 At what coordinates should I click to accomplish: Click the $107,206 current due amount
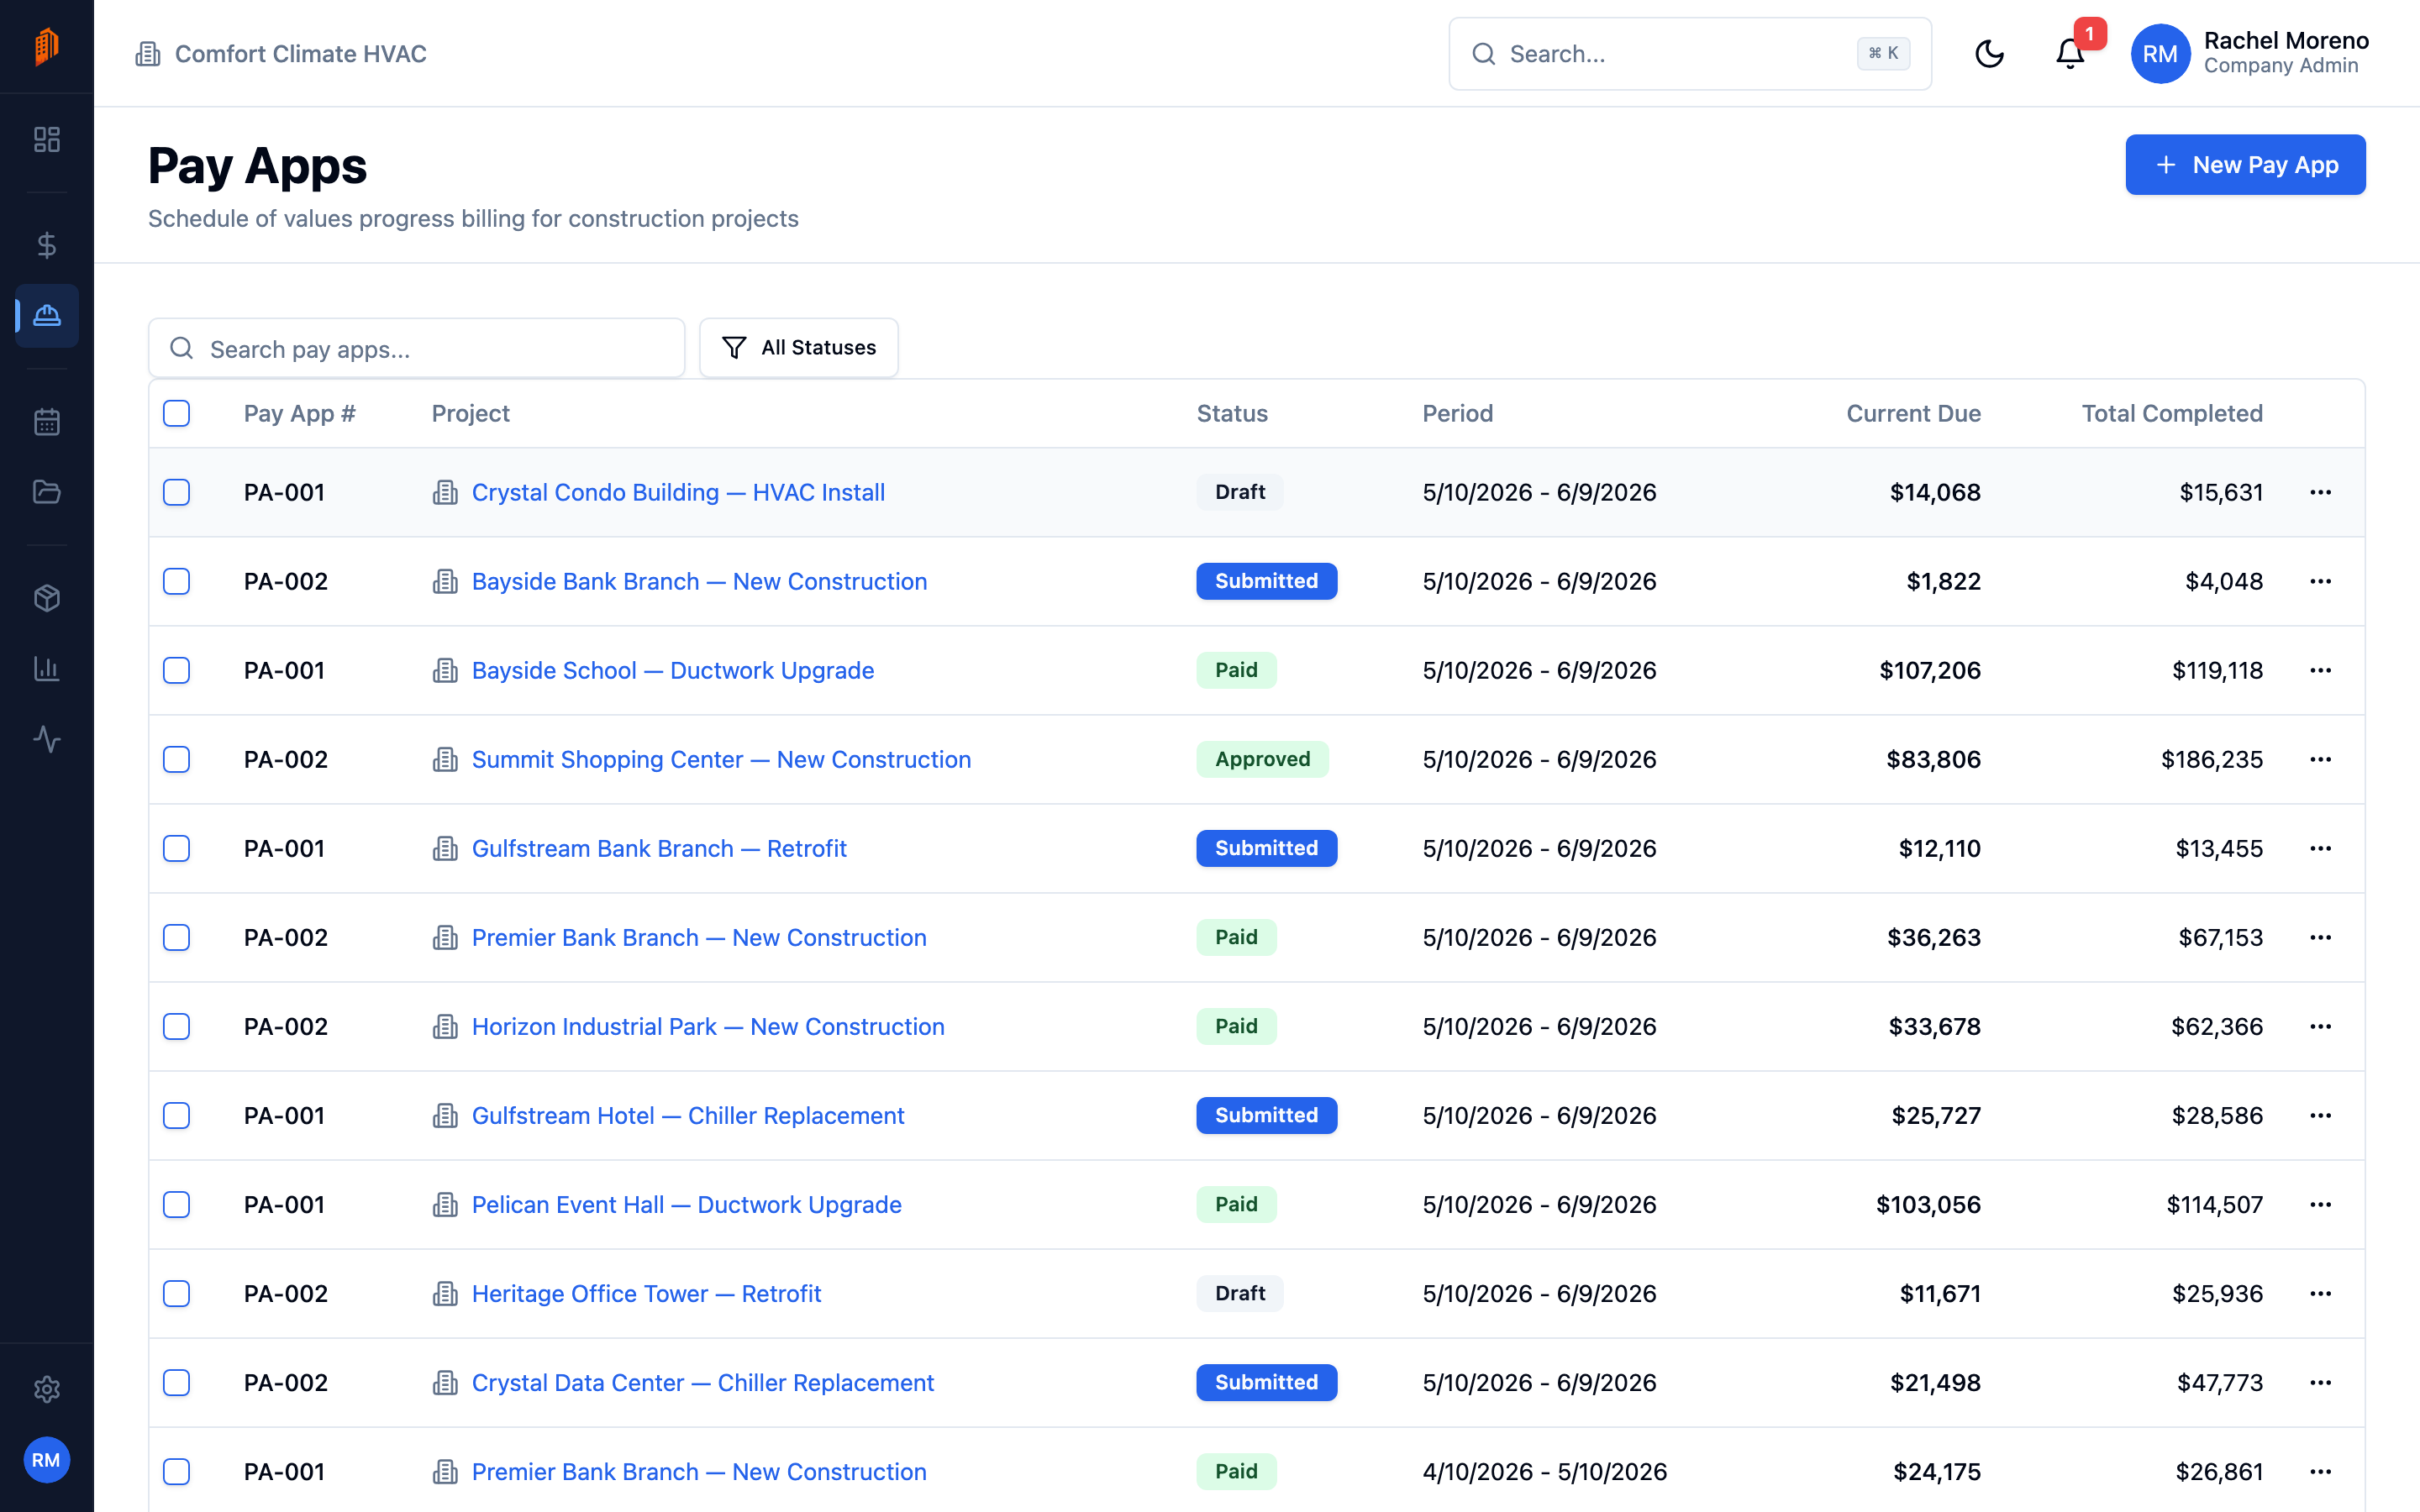1930,670
